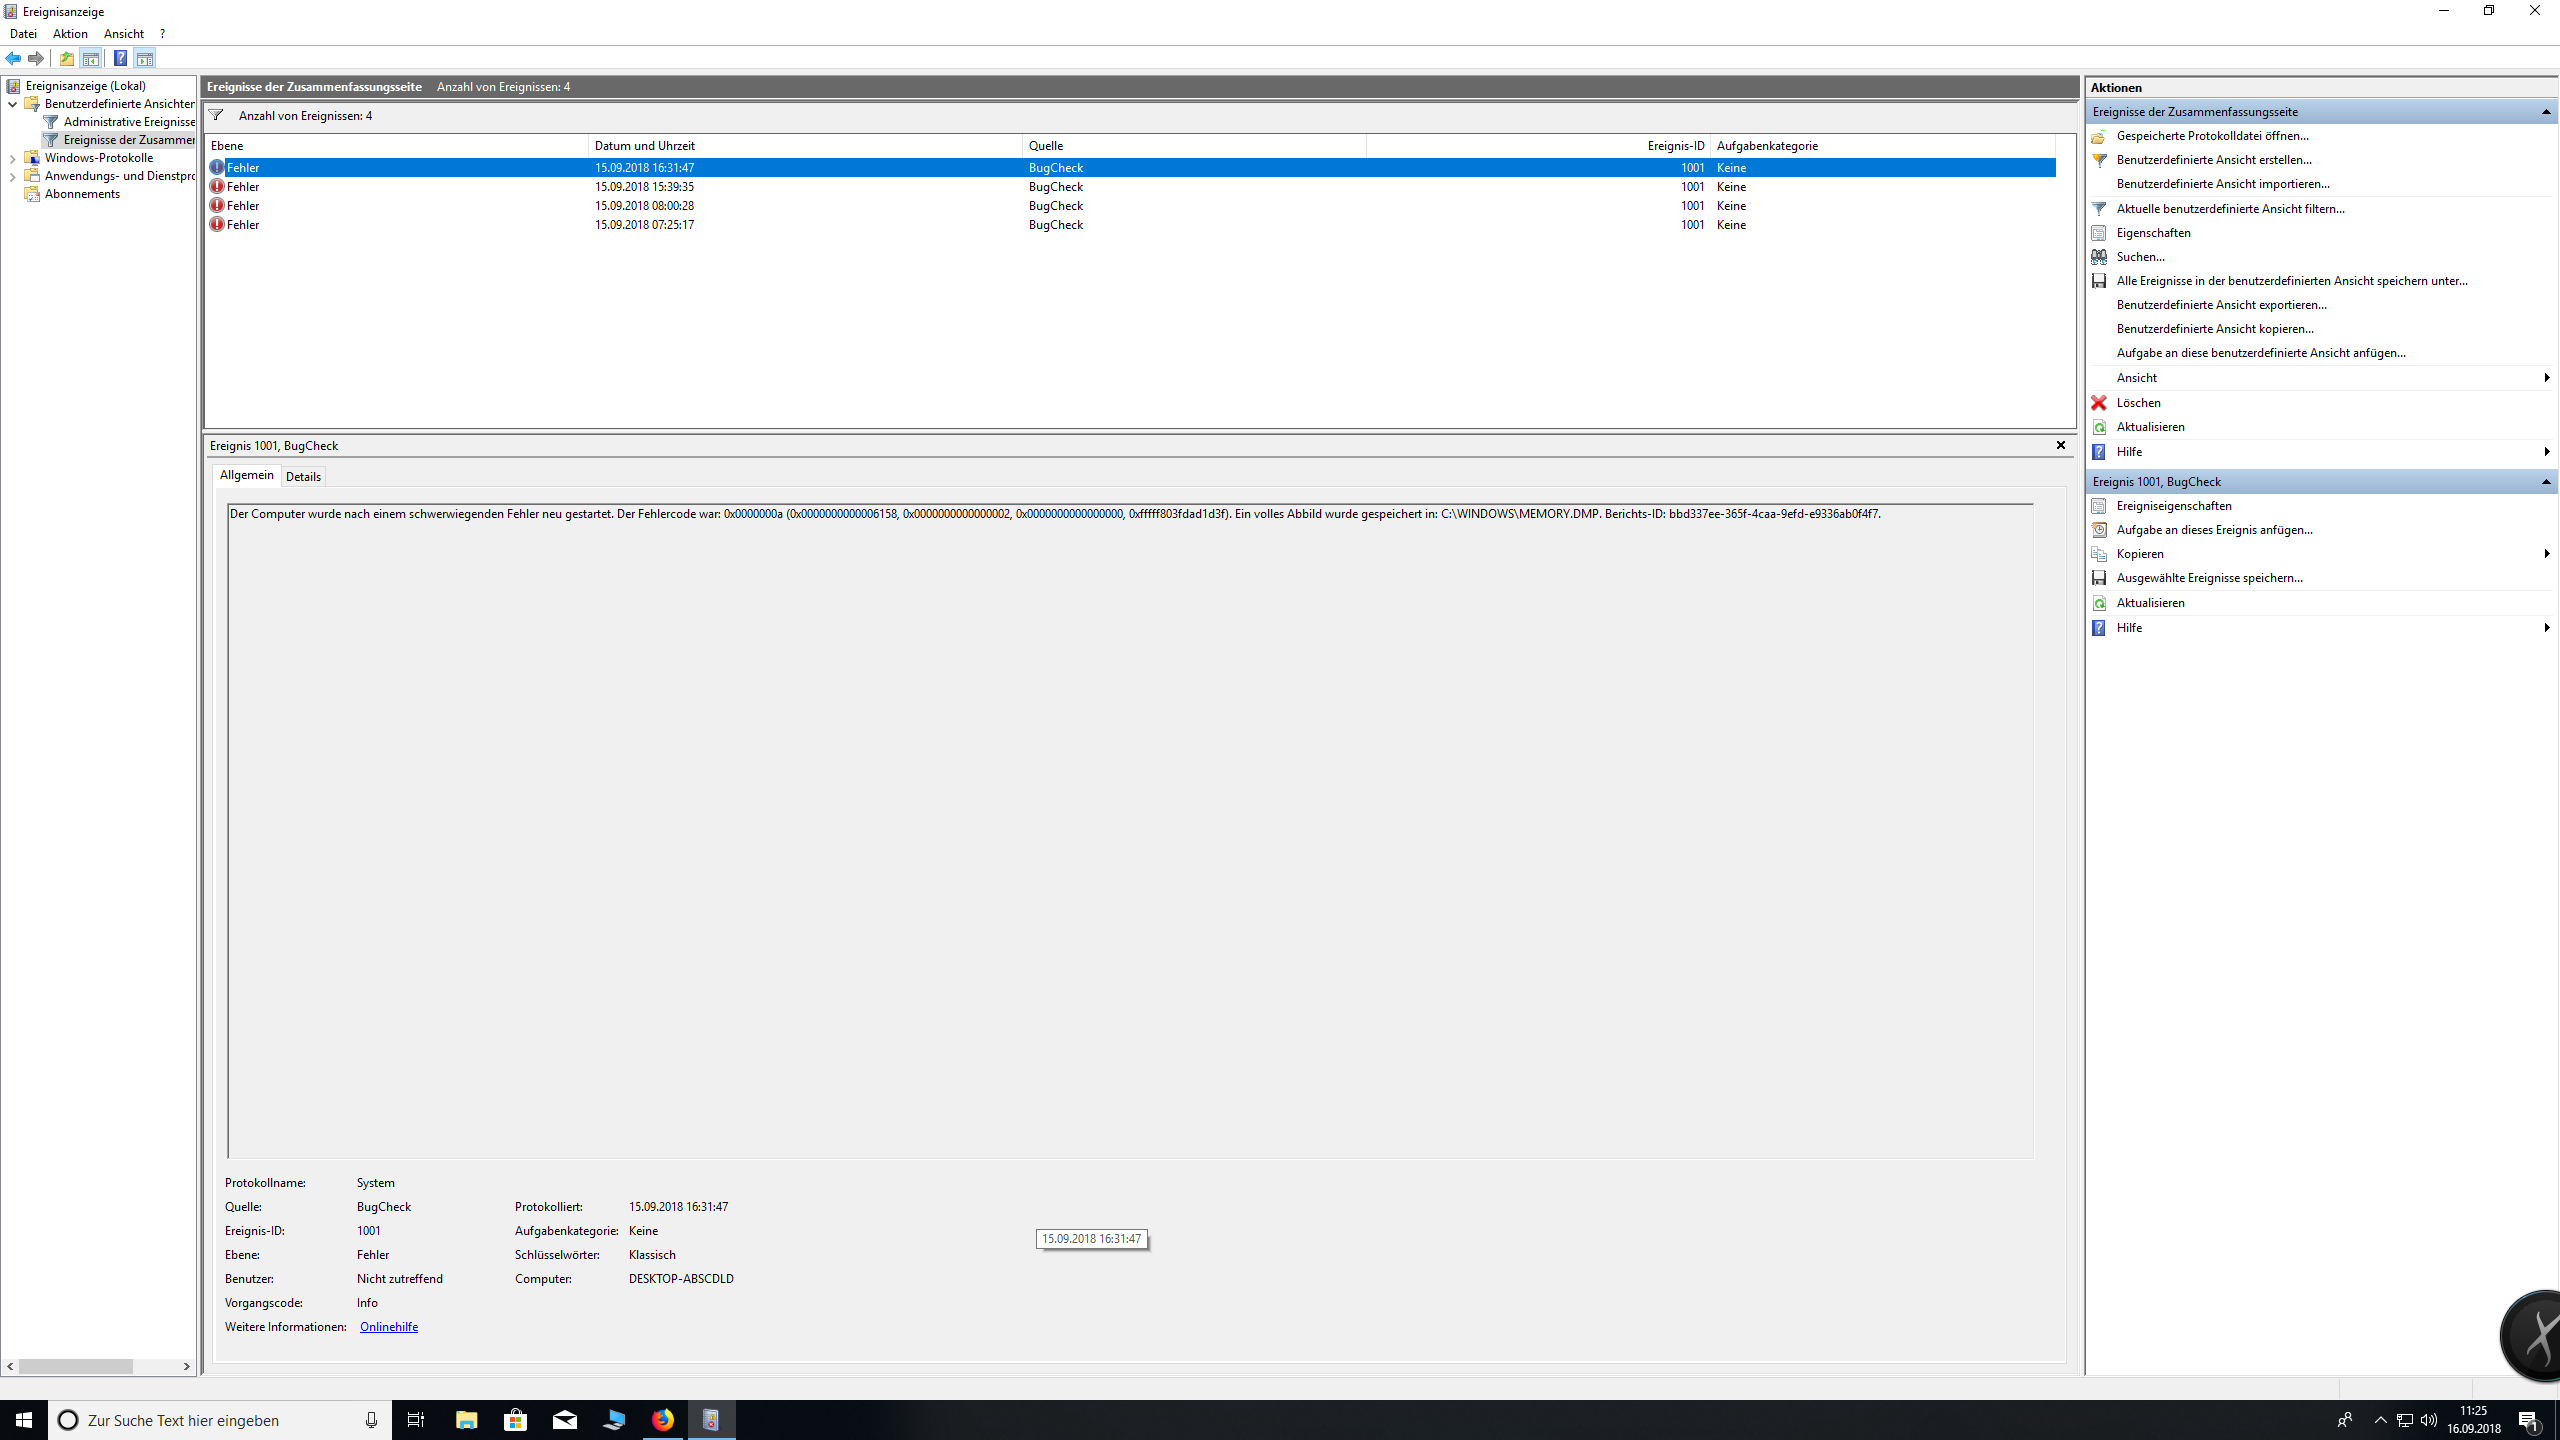Click the Löschen red X icon

click(x=2099, y=403)
